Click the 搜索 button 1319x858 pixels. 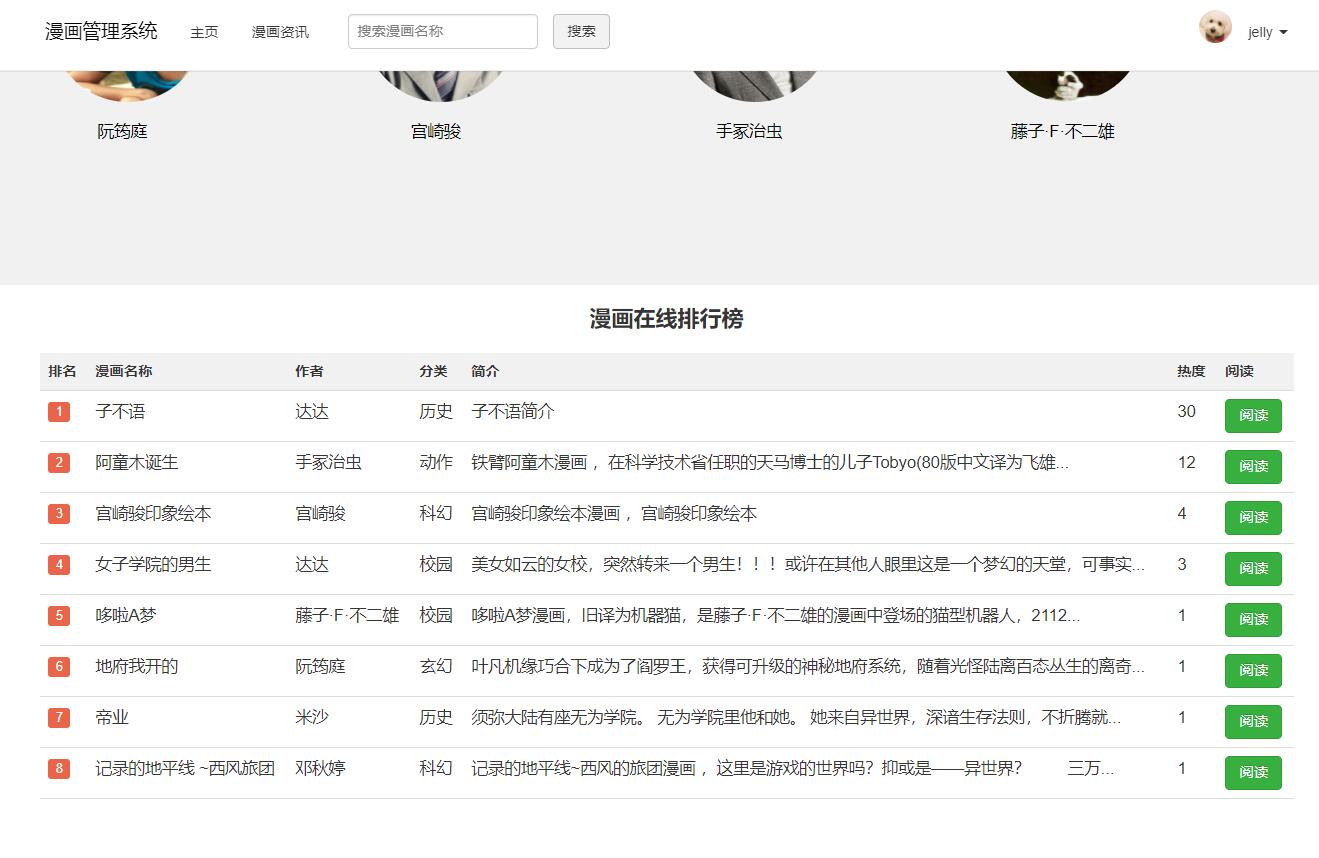(580, 31)
